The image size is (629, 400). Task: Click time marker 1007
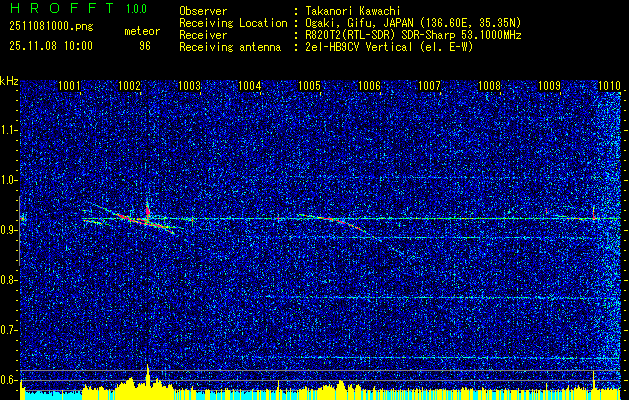(429, 86)
